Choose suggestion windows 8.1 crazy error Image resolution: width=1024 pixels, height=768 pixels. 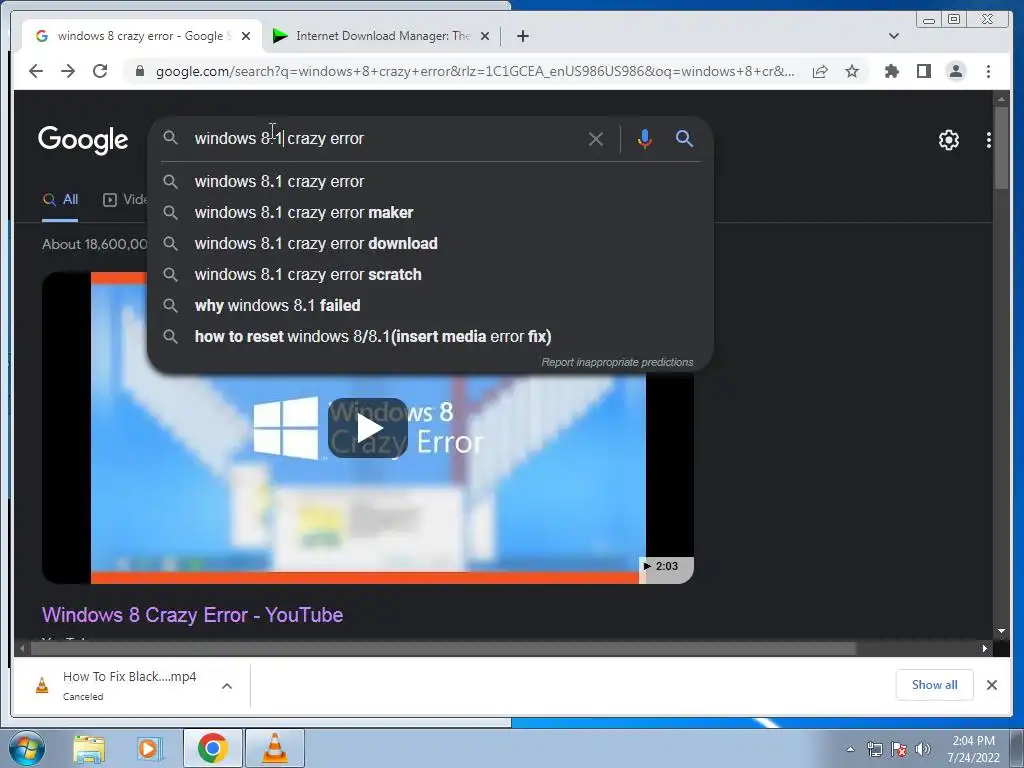coord(431,182)
